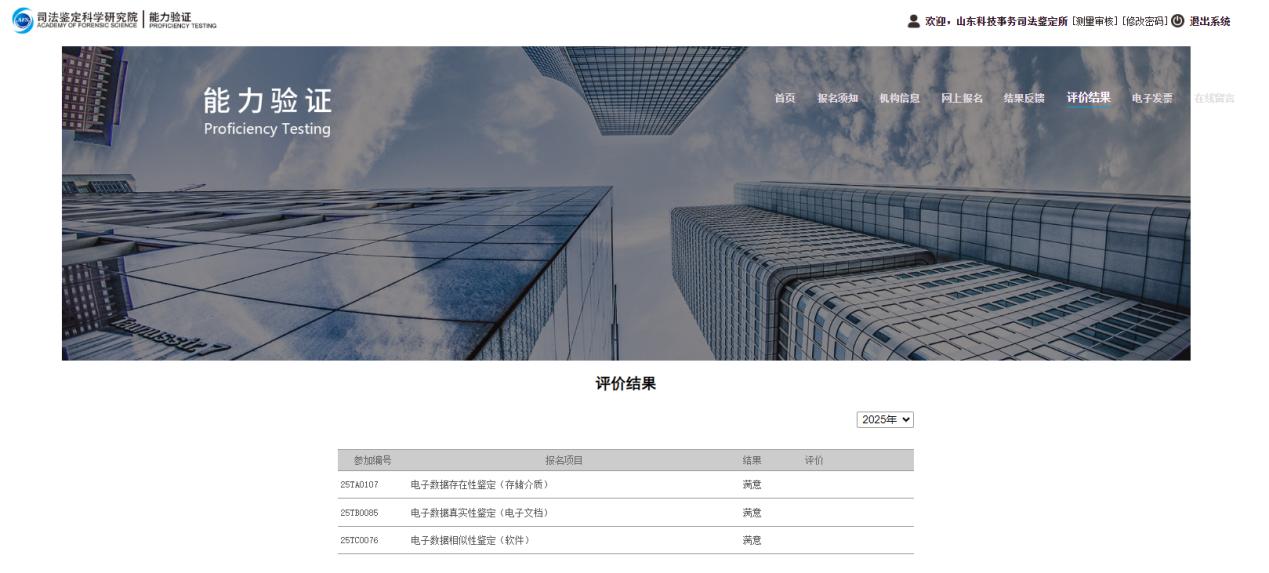Open the 电子发票 navigation item

click(1152, 98)
